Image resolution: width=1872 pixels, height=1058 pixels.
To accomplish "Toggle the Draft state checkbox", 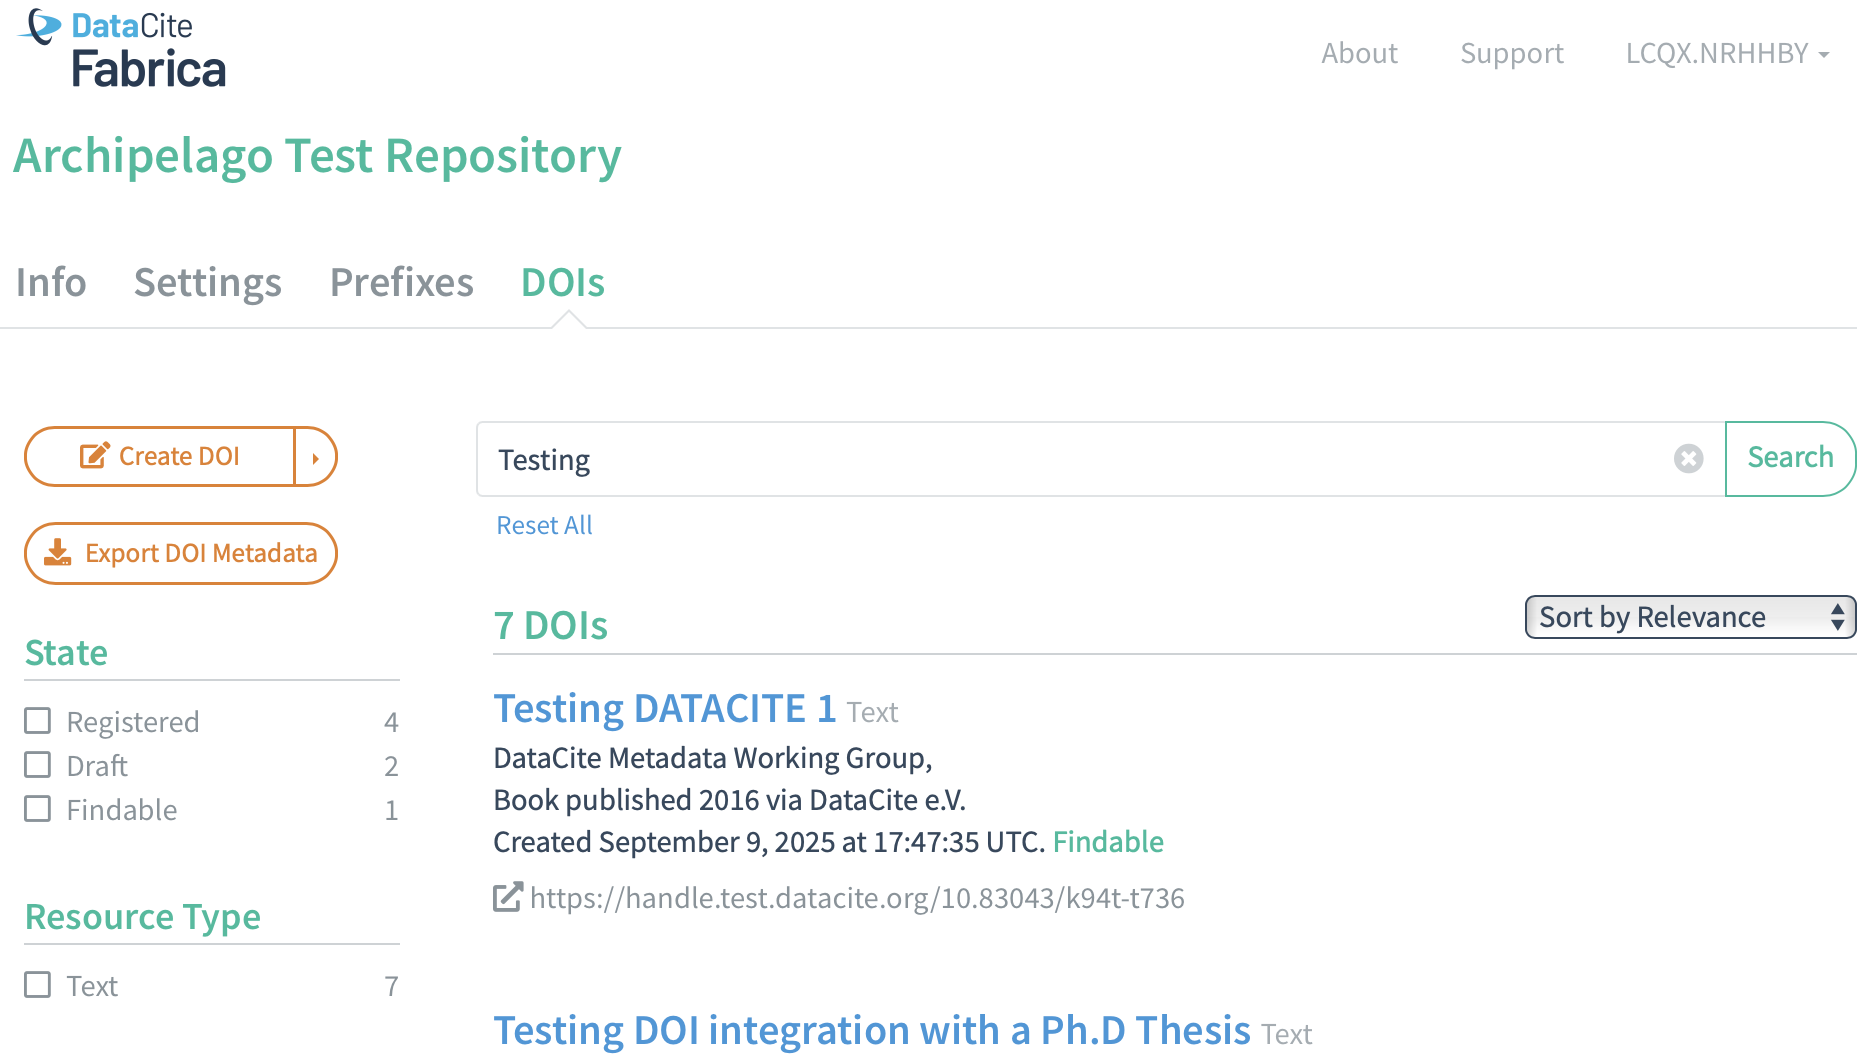I will click(38, 765).
